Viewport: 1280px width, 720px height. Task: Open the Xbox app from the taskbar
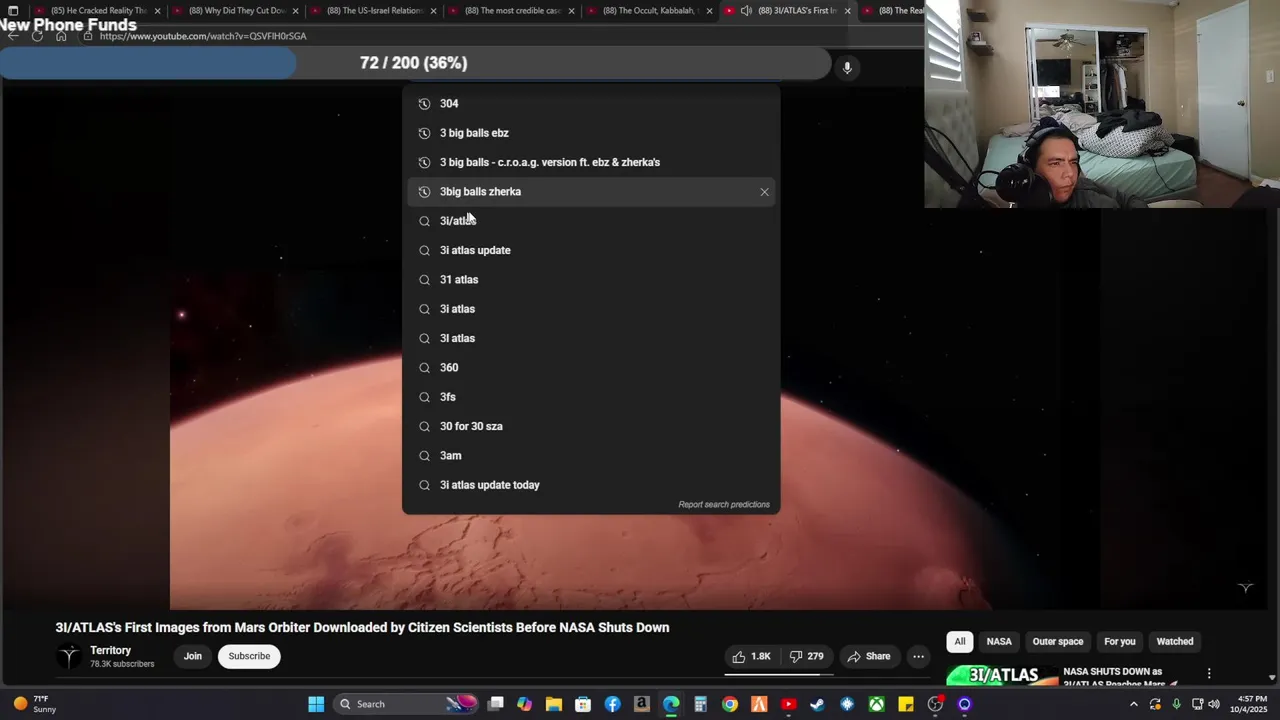(876, 704)
